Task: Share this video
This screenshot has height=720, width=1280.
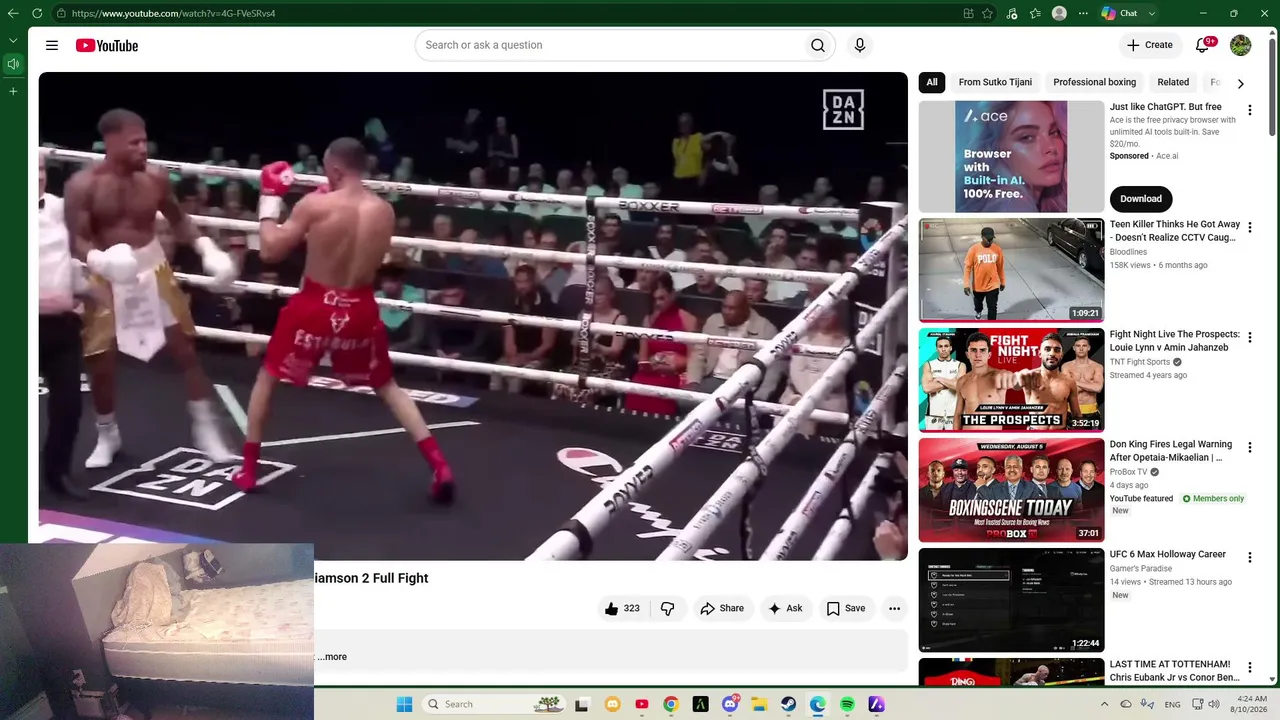Action: tap(722, 608)
